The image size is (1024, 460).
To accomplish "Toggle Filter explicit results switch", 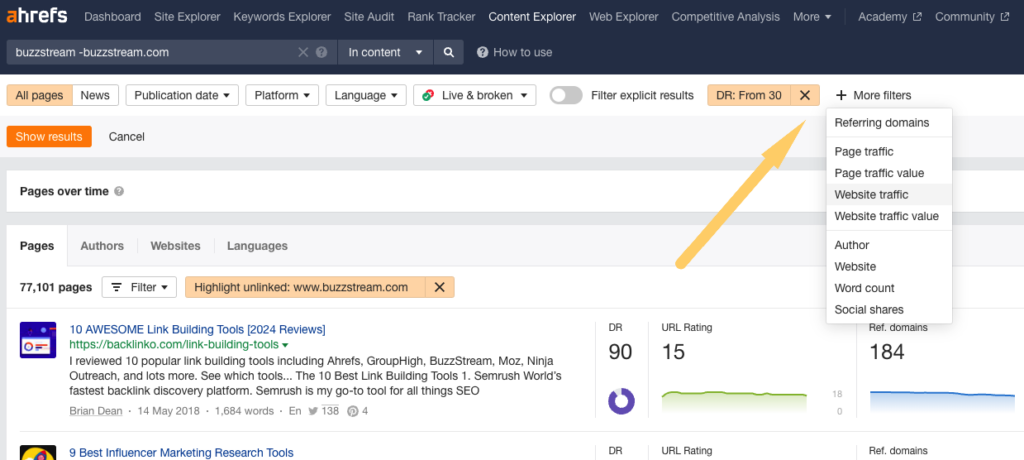I will coord(566,95).
